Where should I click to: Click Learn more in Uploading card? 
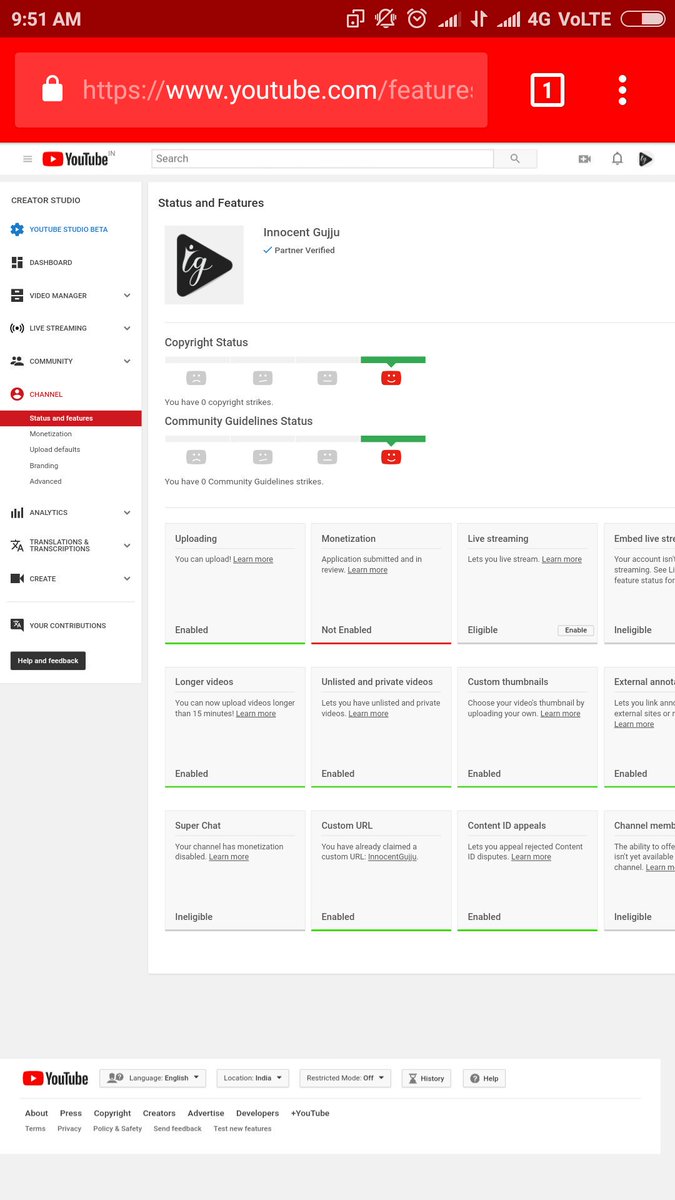[253, 559]
